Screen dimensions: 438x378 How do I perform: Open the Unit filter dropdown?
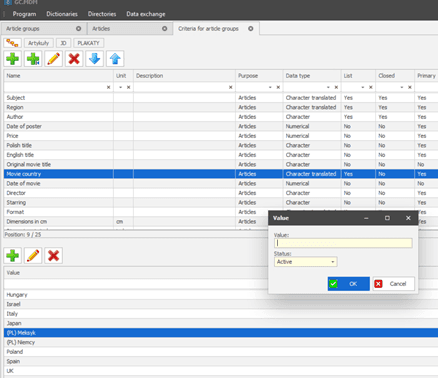120,87
